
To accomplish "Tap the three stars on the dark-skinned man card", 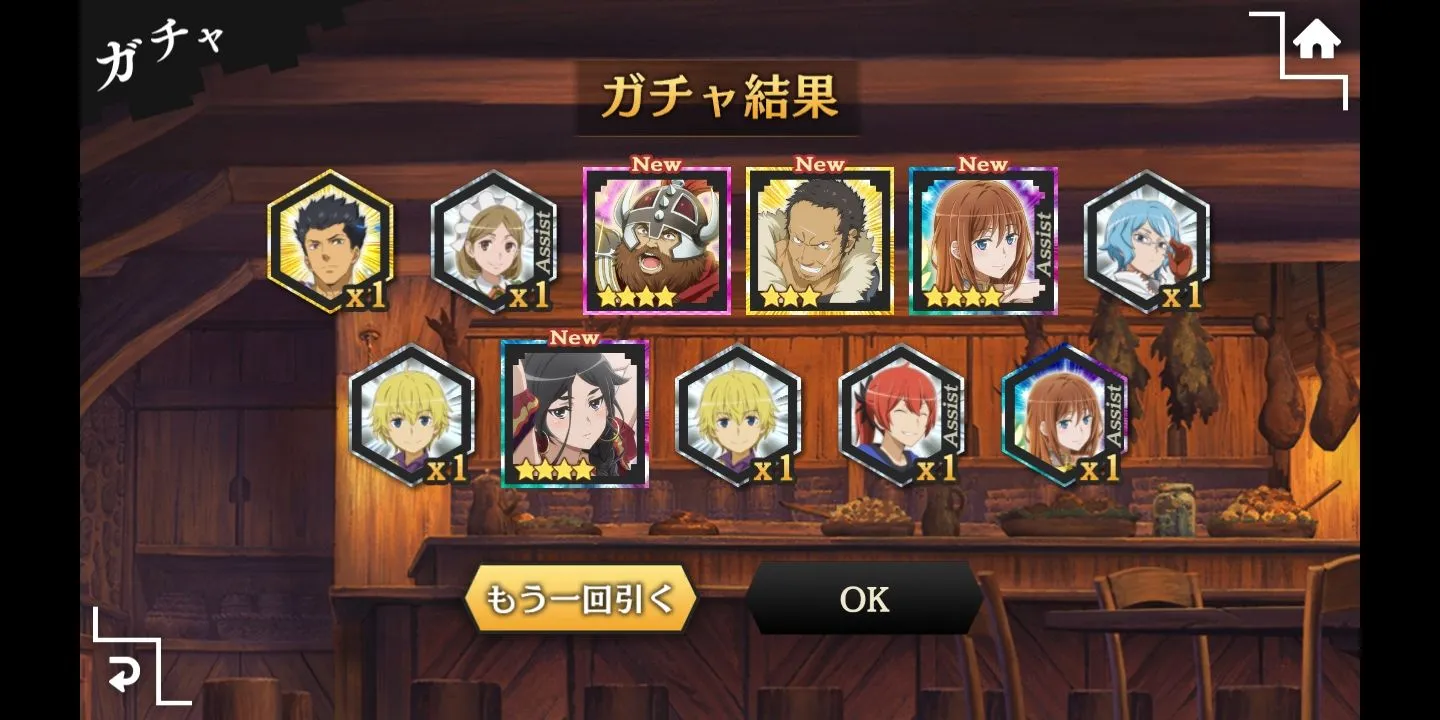I will 790,297.
